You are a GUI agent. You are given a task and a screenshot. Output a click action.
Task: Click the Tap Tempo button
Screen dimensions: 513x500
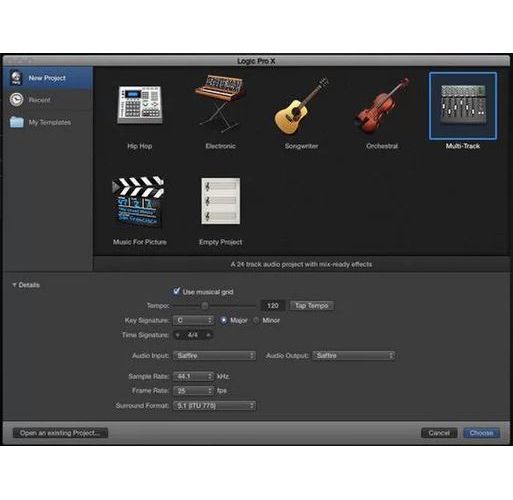tap(312, 306)
